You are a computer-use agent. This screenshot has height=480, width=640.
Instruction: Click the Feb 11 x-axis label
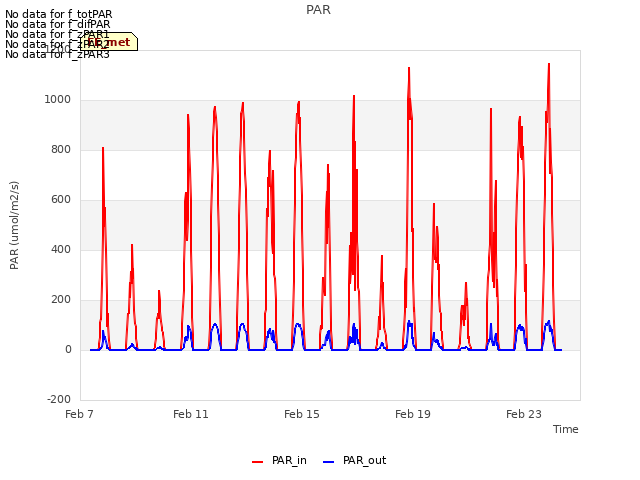pos(191,414)
